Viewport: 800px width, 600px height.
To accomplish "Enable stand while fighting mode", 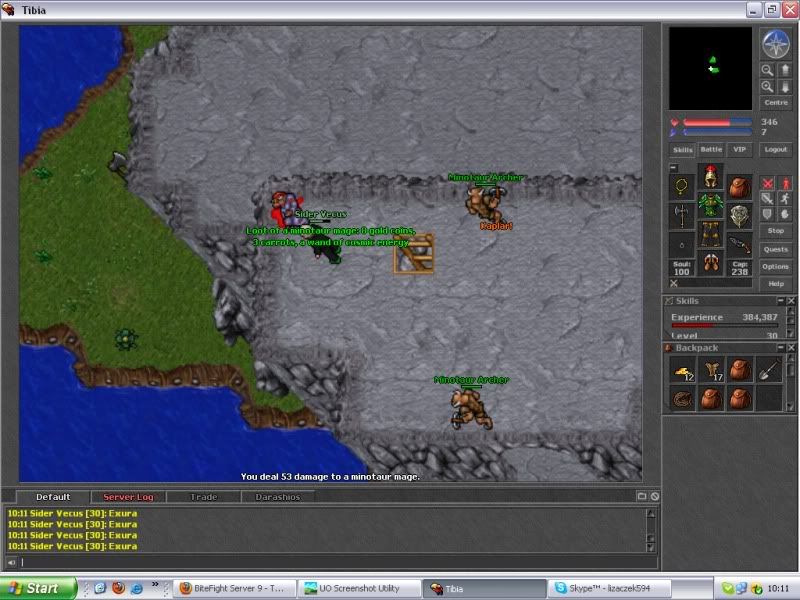I will tap(785, 183).
